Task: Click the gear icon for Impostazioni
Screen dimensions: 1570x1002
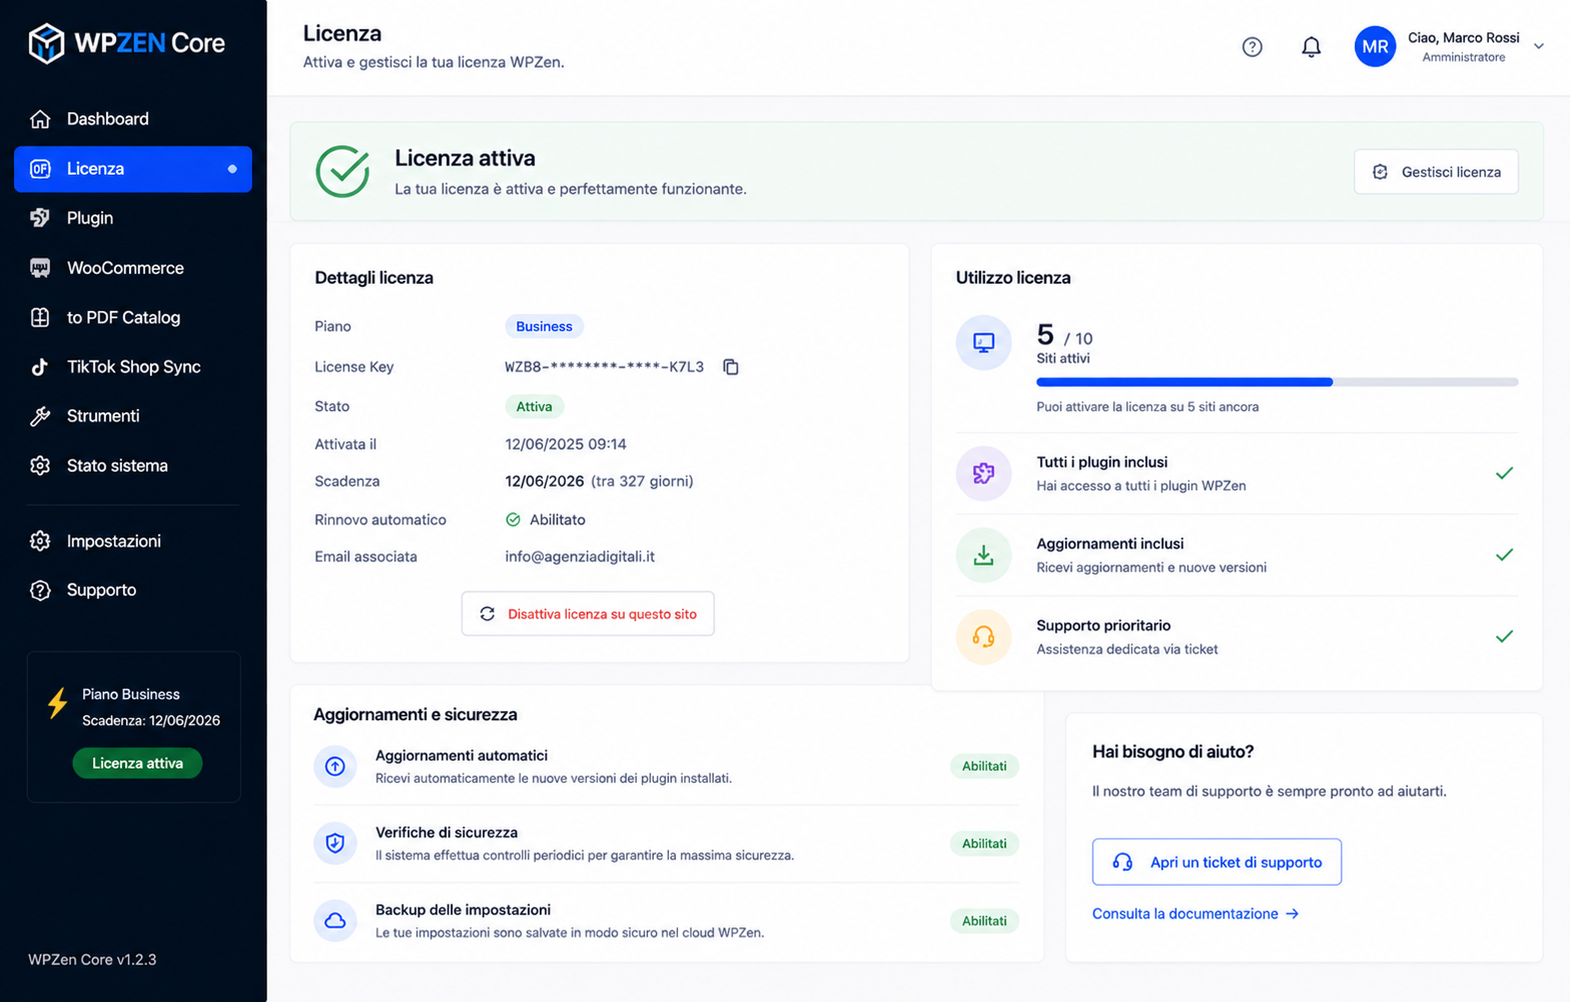Action: coord(40,541)
